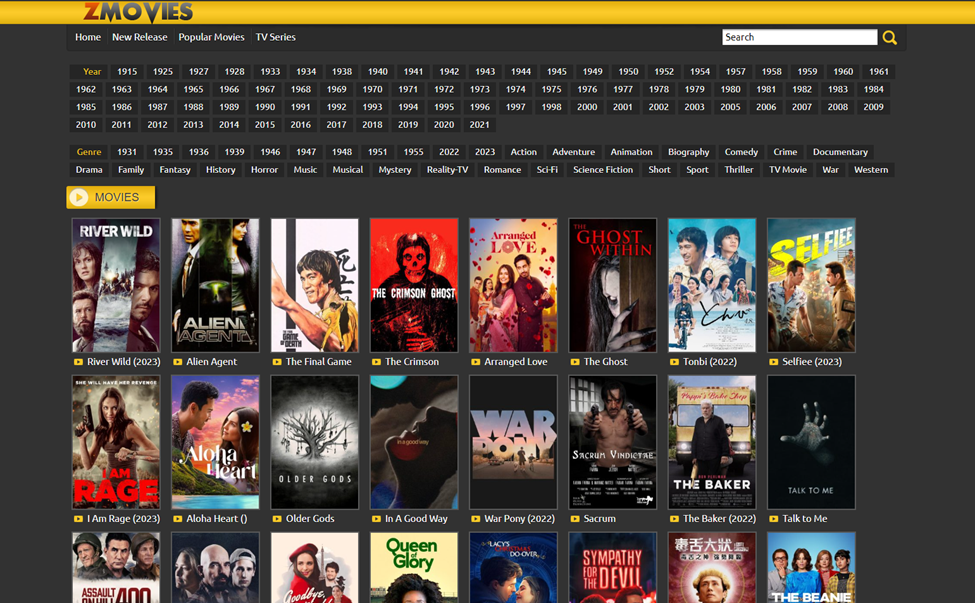Select year 2010 filter

pyautogui.click(x=86, y=125)
